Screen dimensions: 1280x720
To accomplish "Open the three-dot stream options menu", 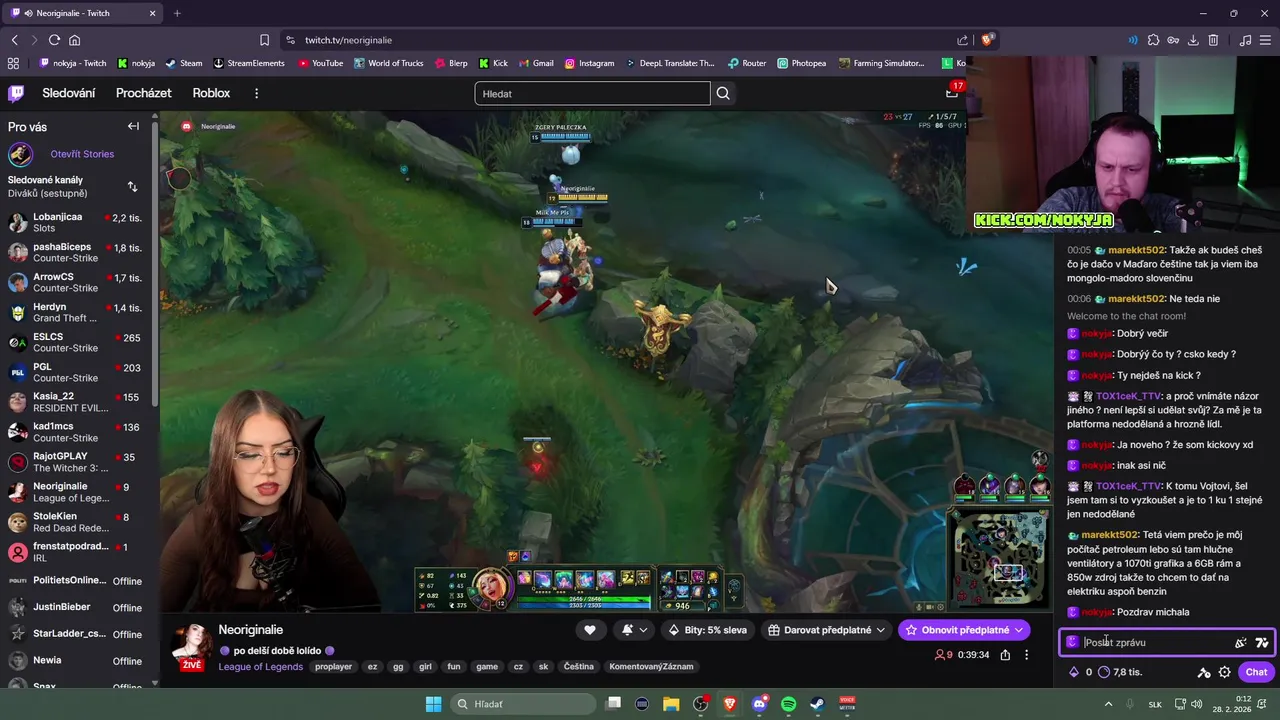I will coord(1026,655).
